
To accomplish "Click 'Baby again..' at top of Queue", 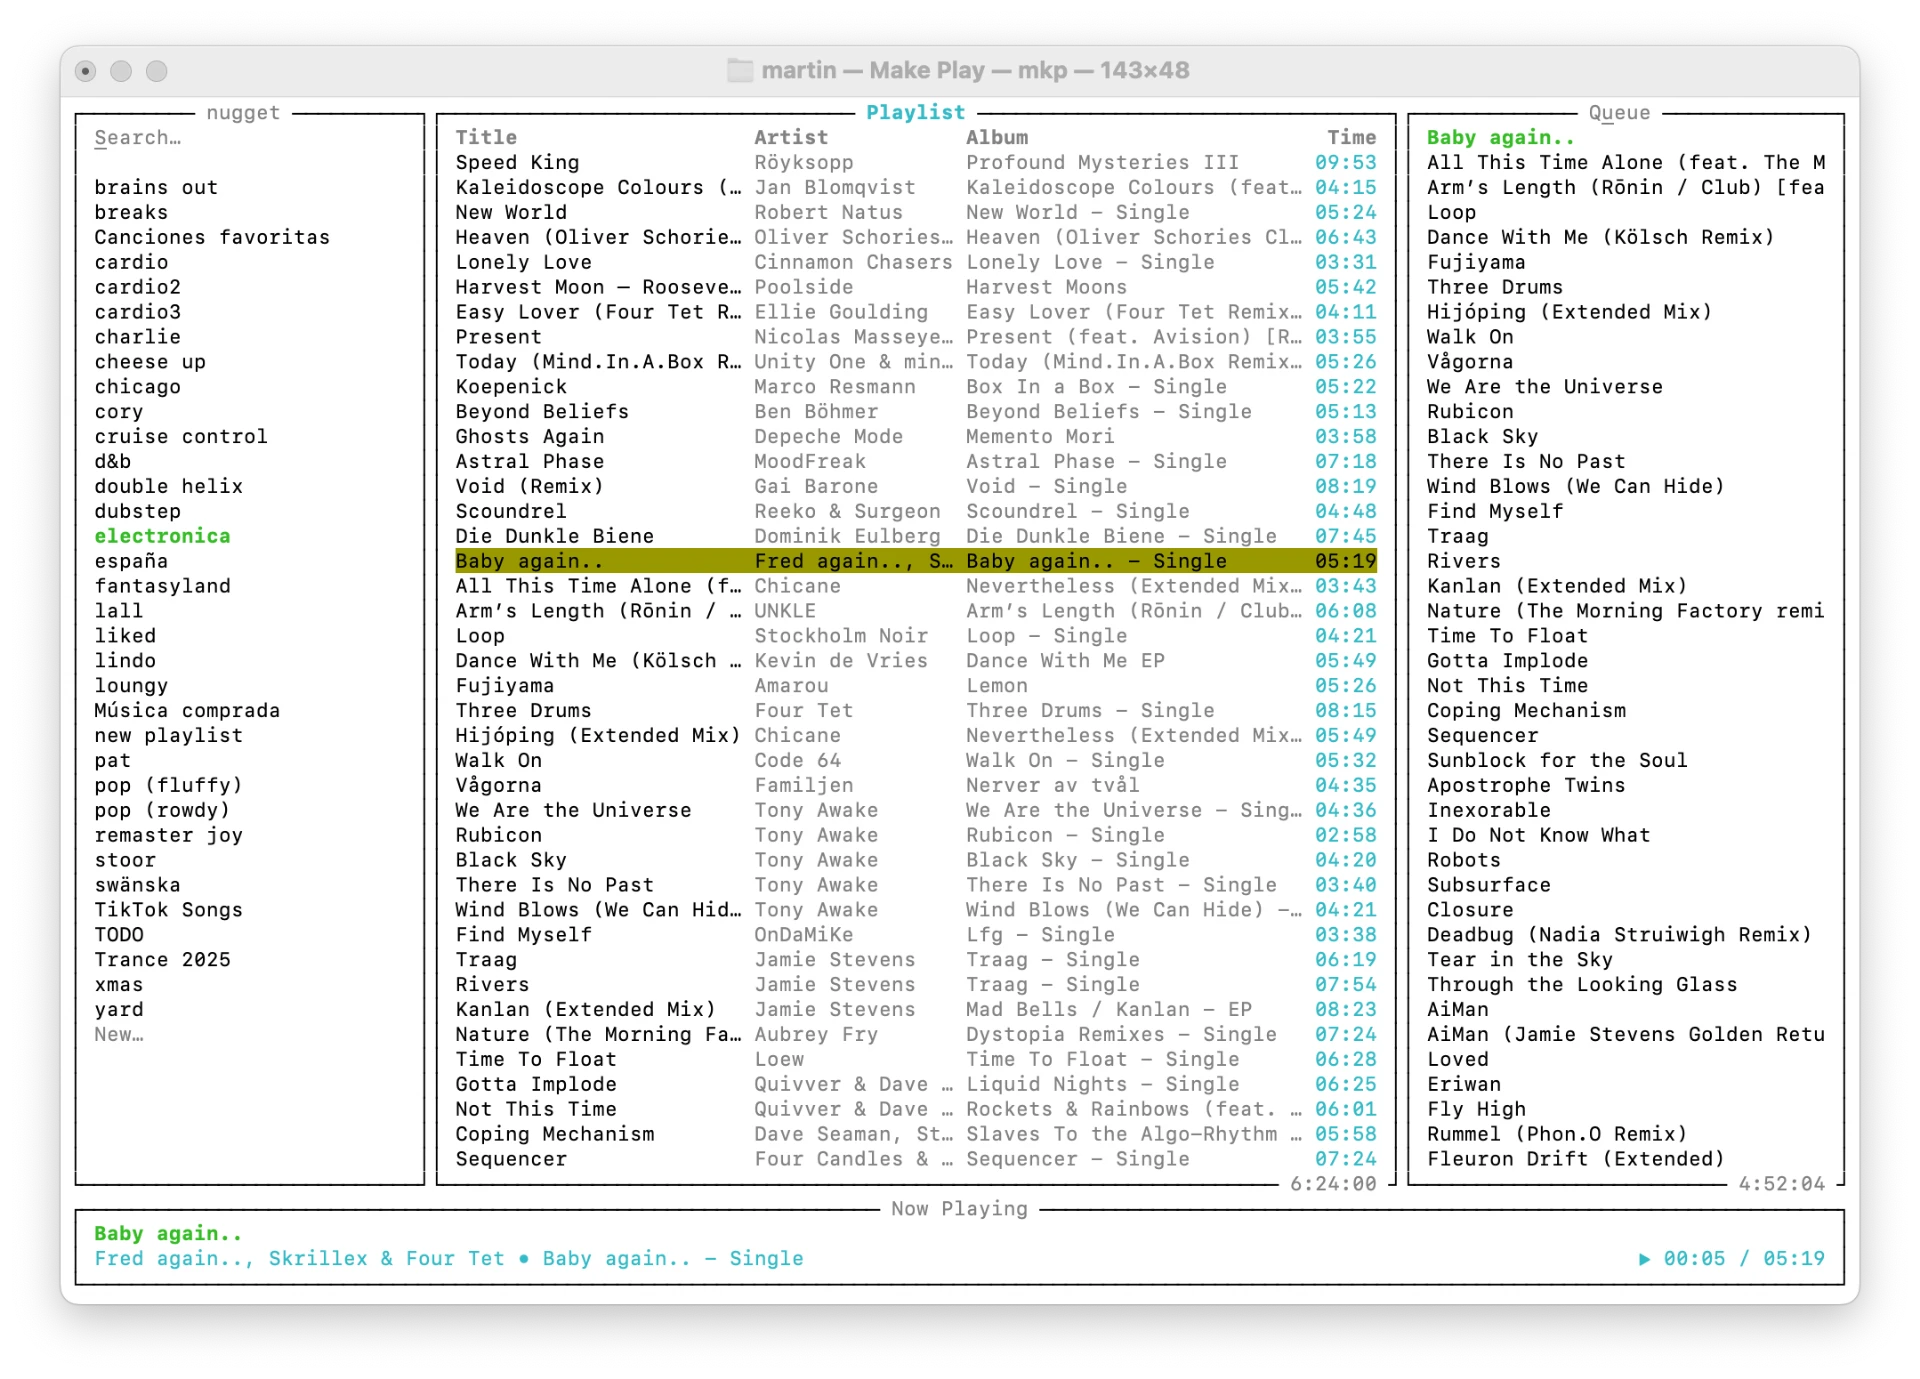I will tap(1500, 138).
